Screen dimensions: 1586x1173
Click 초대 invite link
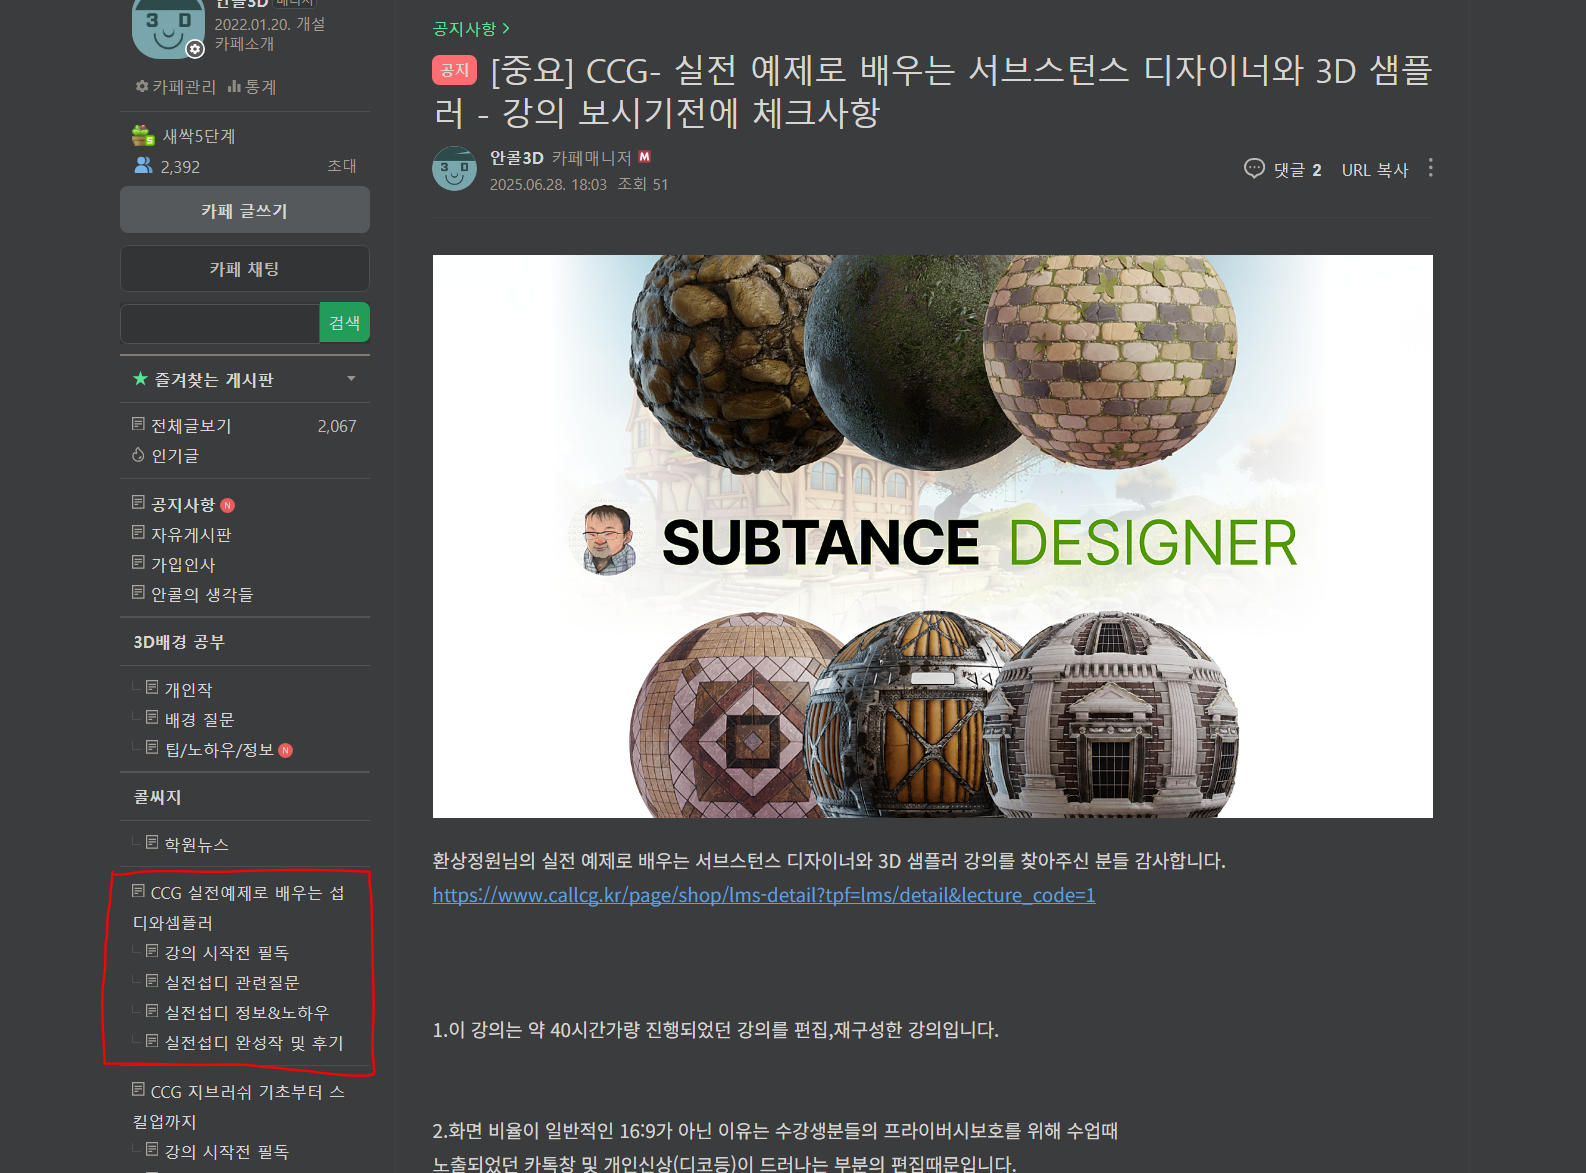coord(342,166)
